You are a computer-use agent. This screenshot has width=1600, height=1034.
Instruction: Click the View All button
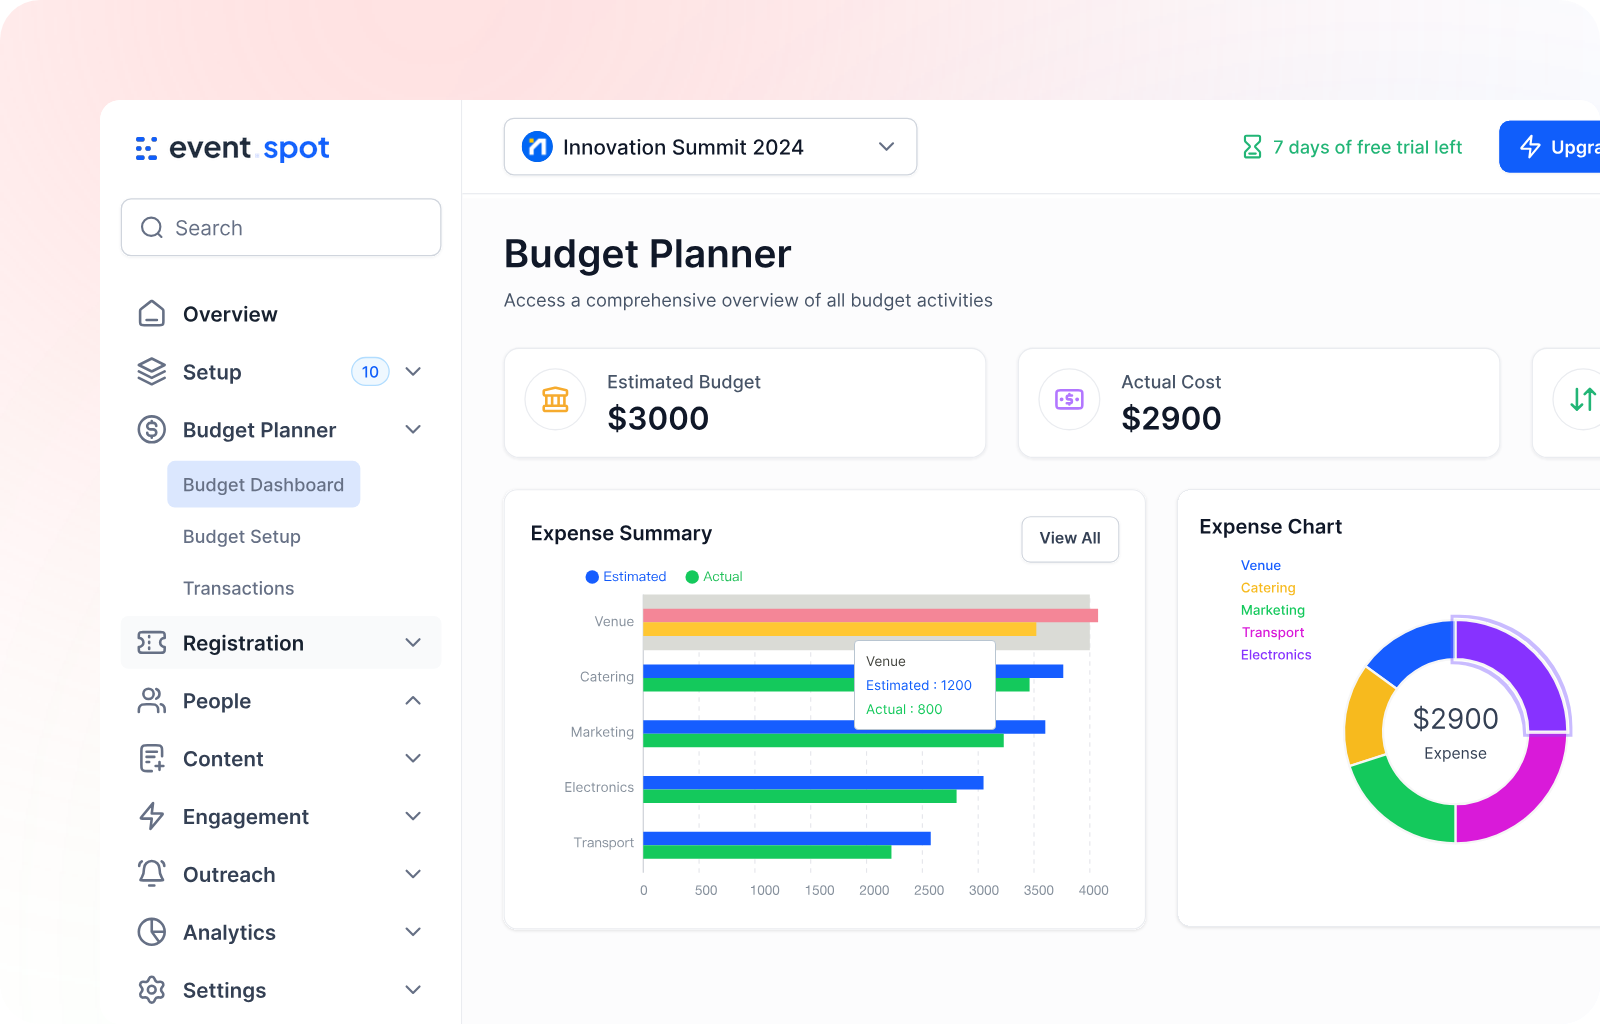[1070, 539]
